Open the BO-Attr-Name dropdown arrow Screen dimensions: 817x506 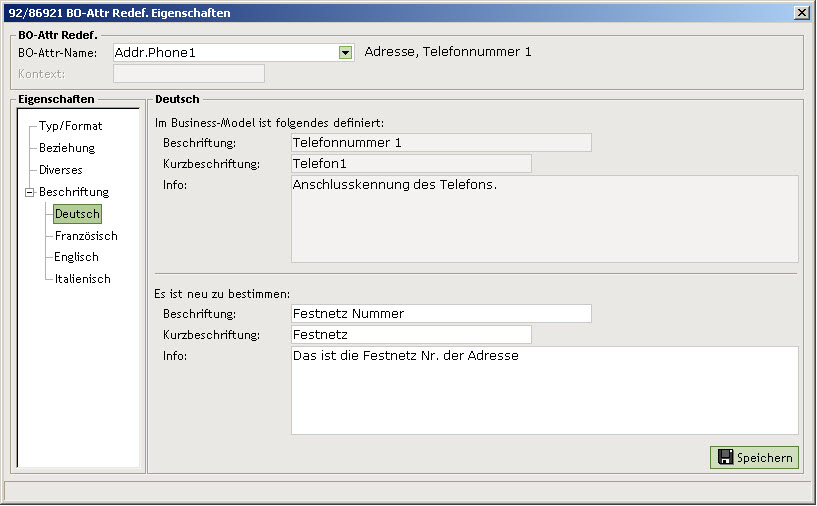tap(345, 53)
